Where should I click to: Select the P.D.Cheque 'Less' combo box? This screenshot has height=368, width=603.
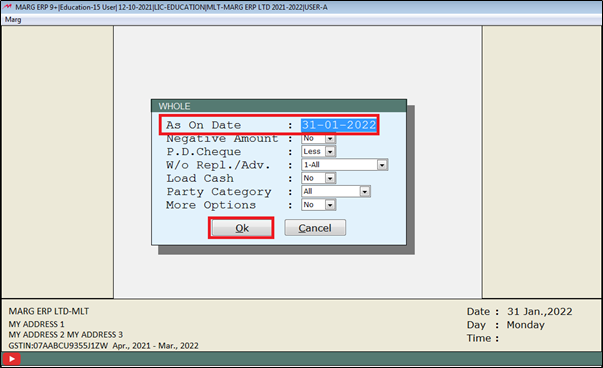coord(318,152)
